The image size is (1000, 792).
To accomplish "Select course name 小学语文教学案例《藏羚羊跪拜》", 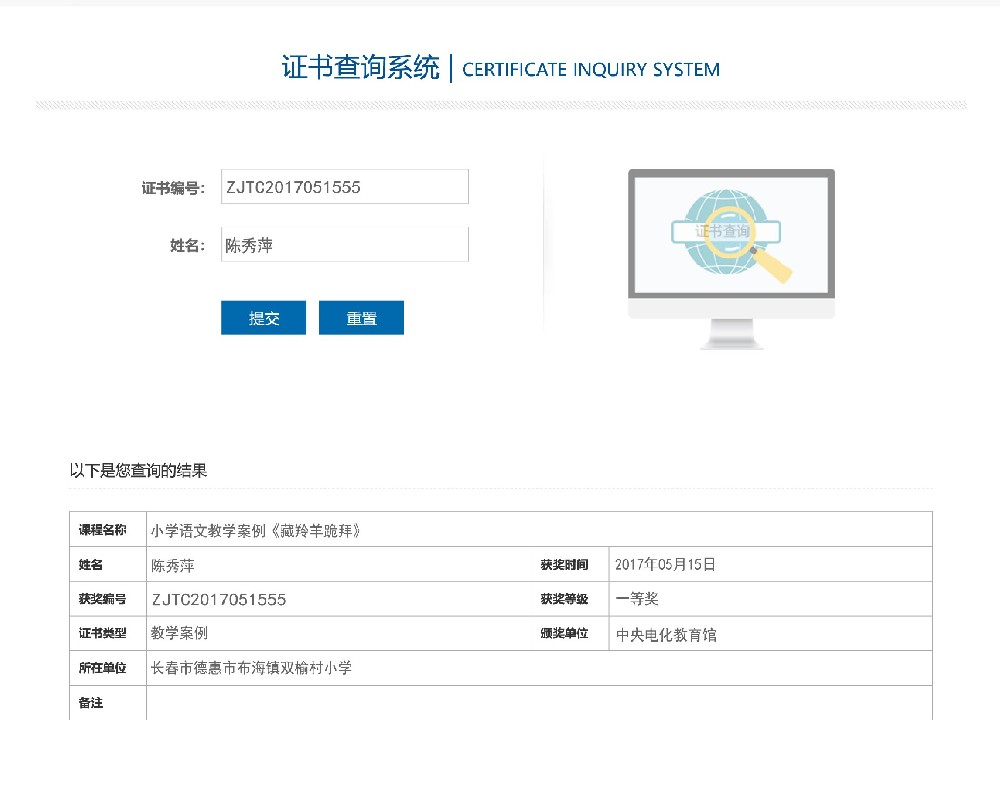I will pos(256,531).
